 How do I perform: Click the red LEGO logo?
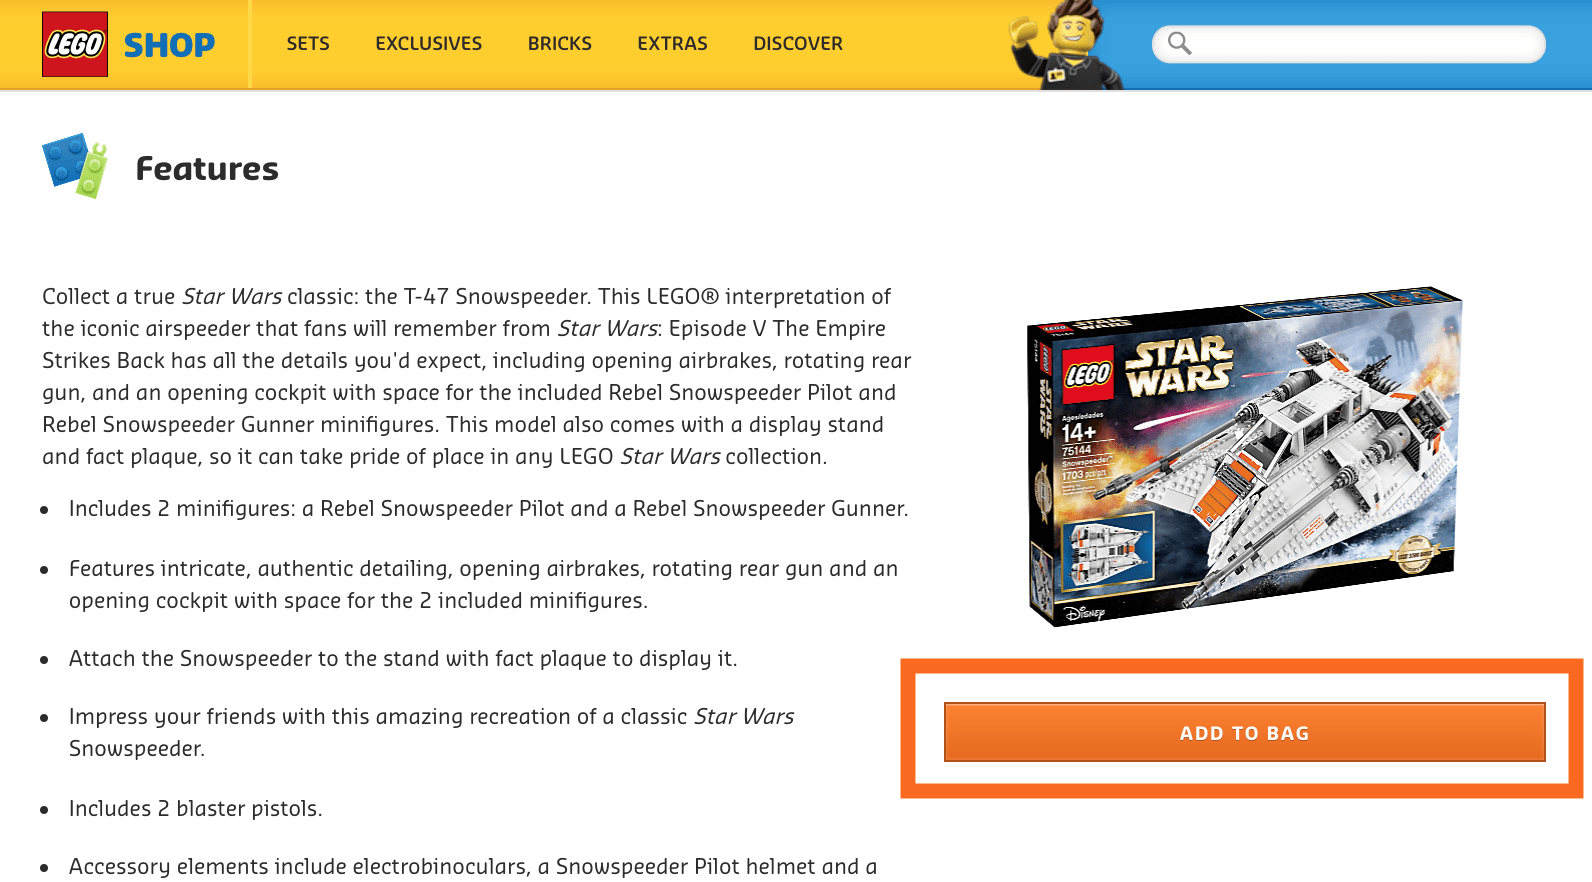coord(75,44)
